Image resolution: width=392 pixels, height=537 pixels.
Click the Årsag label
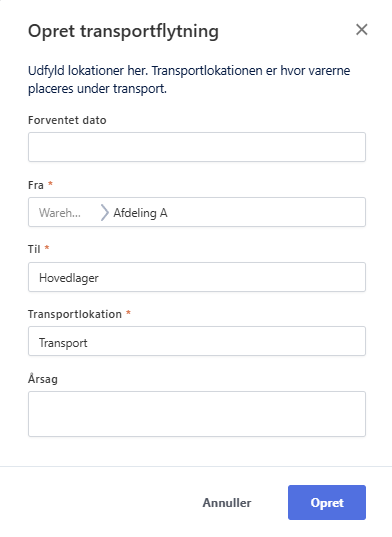click(43, 378)
